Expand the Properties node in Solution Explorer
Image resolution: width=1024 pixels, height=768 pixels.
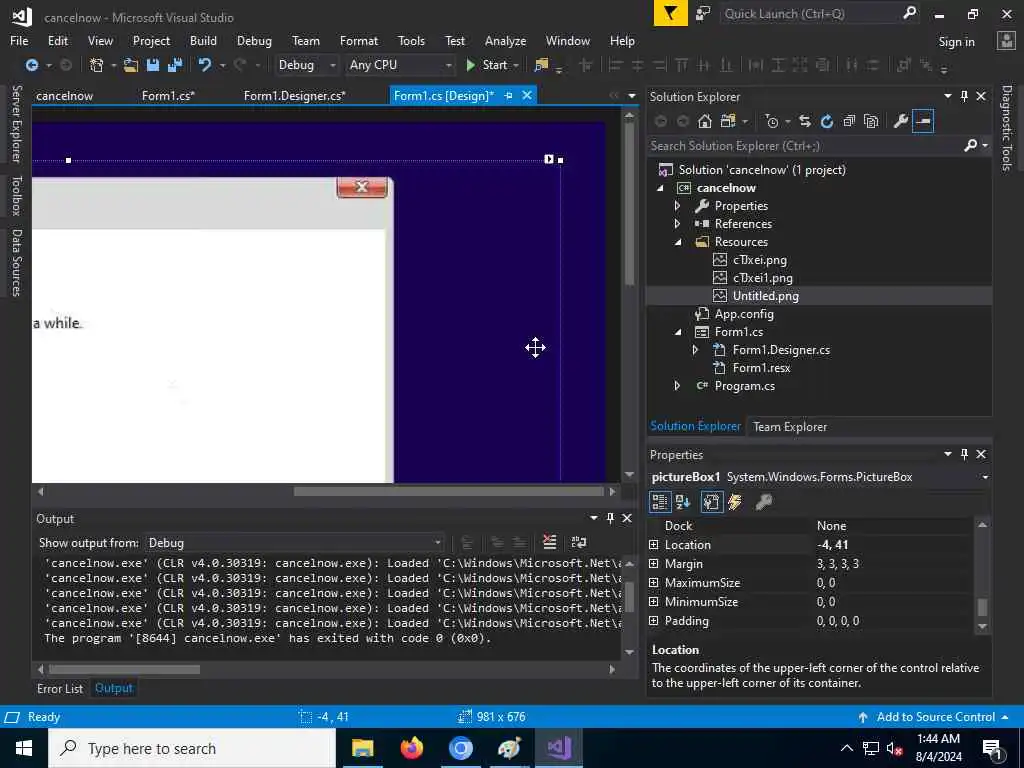pyautogui.click(x=677, y=206)
